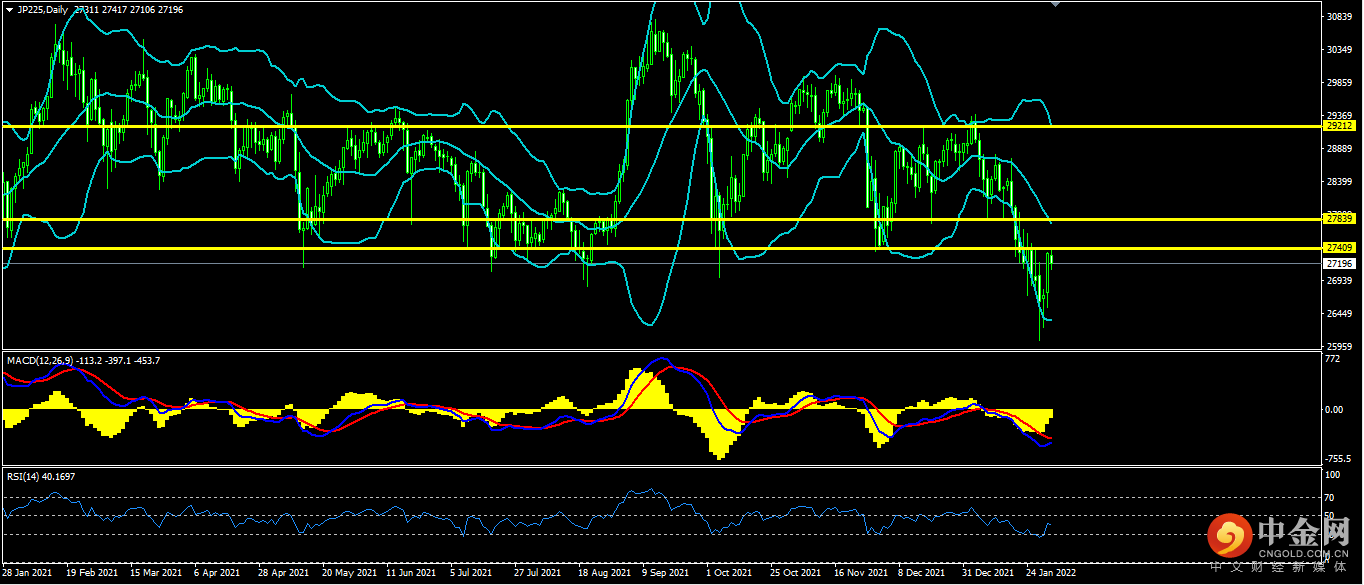Screen dimensions: 1364x585
Task: Click the current price tag 27196
Action: [1338, 263]
